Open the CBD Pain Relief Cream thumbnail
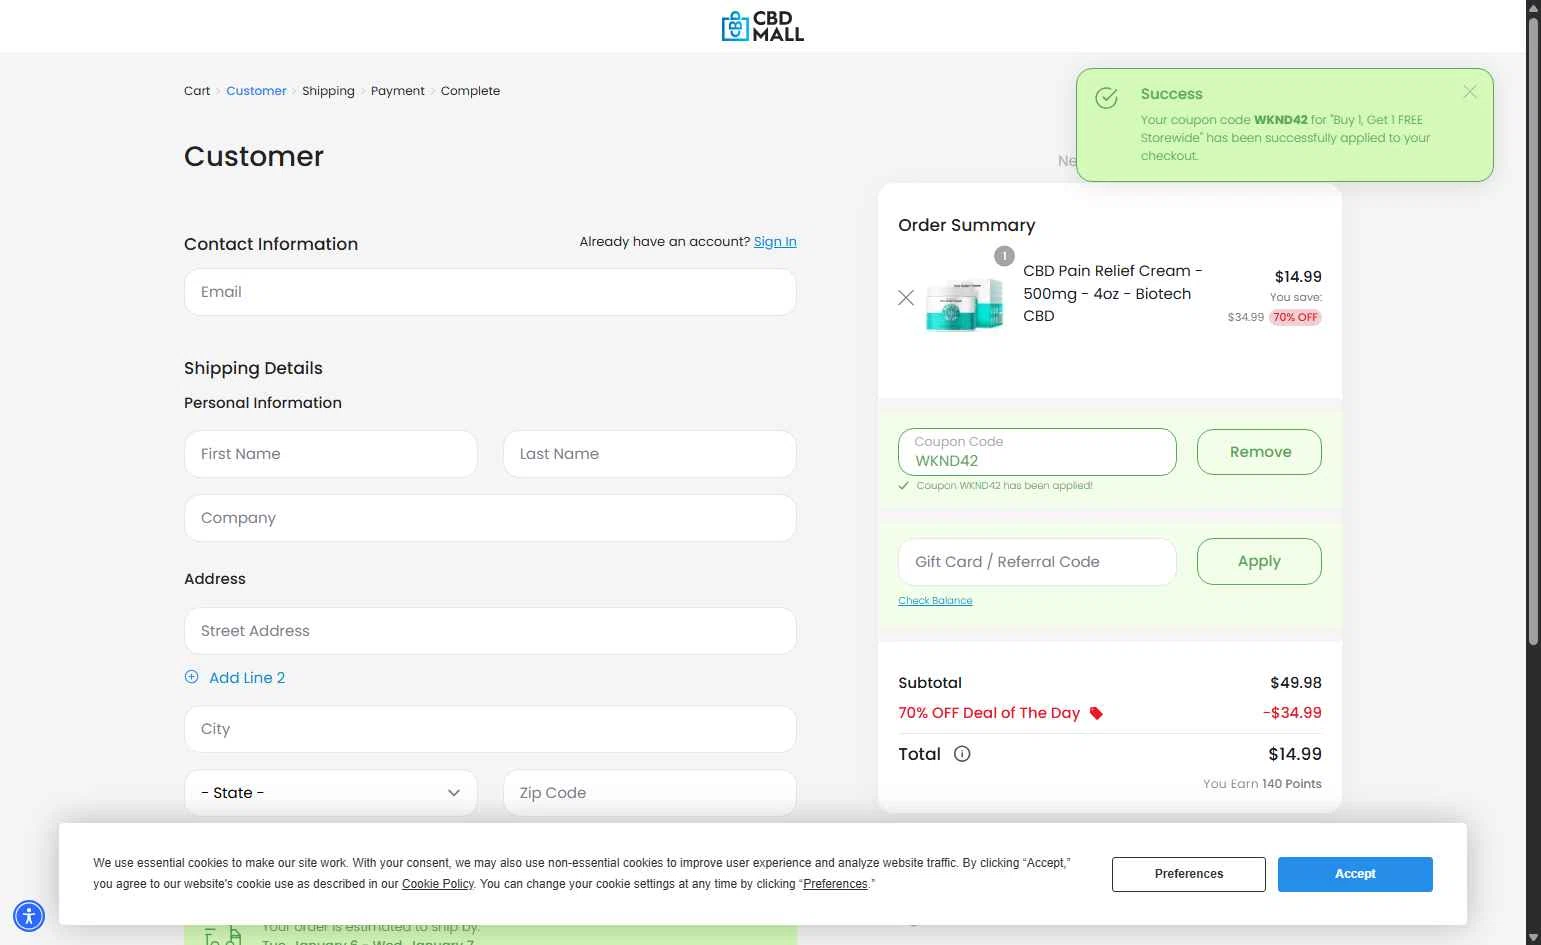Image resolution: width=1541 pixels, height=945 pixels. (964, 305)
